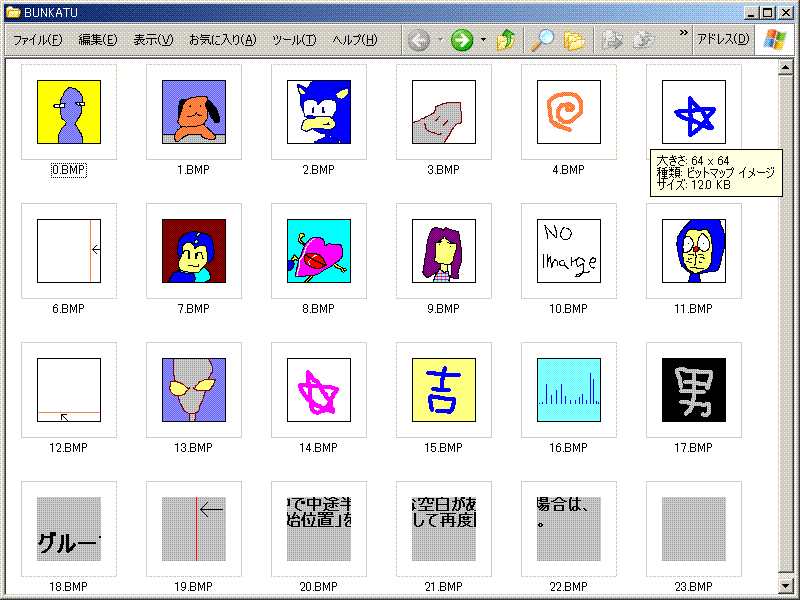800x600 pixels.
Task: Expand the toolbar overflow chevron
Action: pyautogui.click(x=683, y=33)
